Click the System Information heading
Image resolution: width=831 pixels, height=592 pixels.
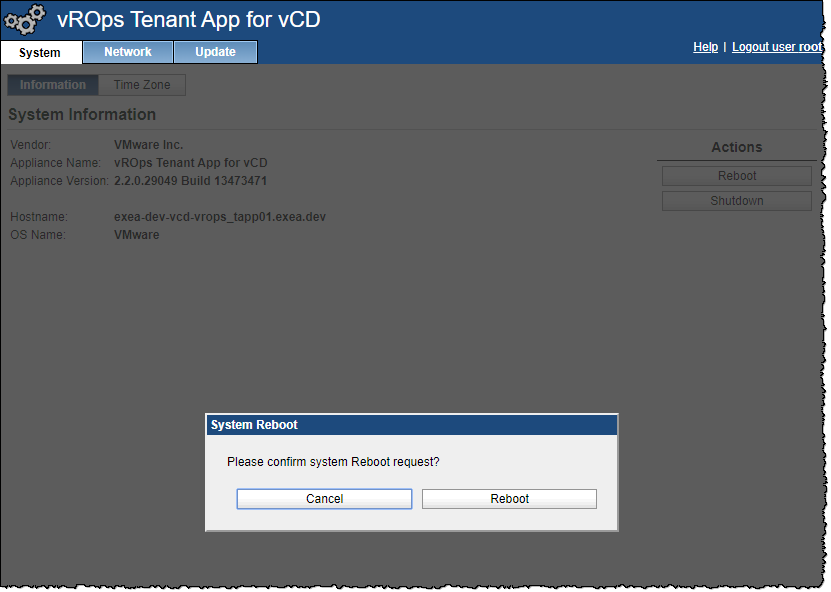(82, 115)
